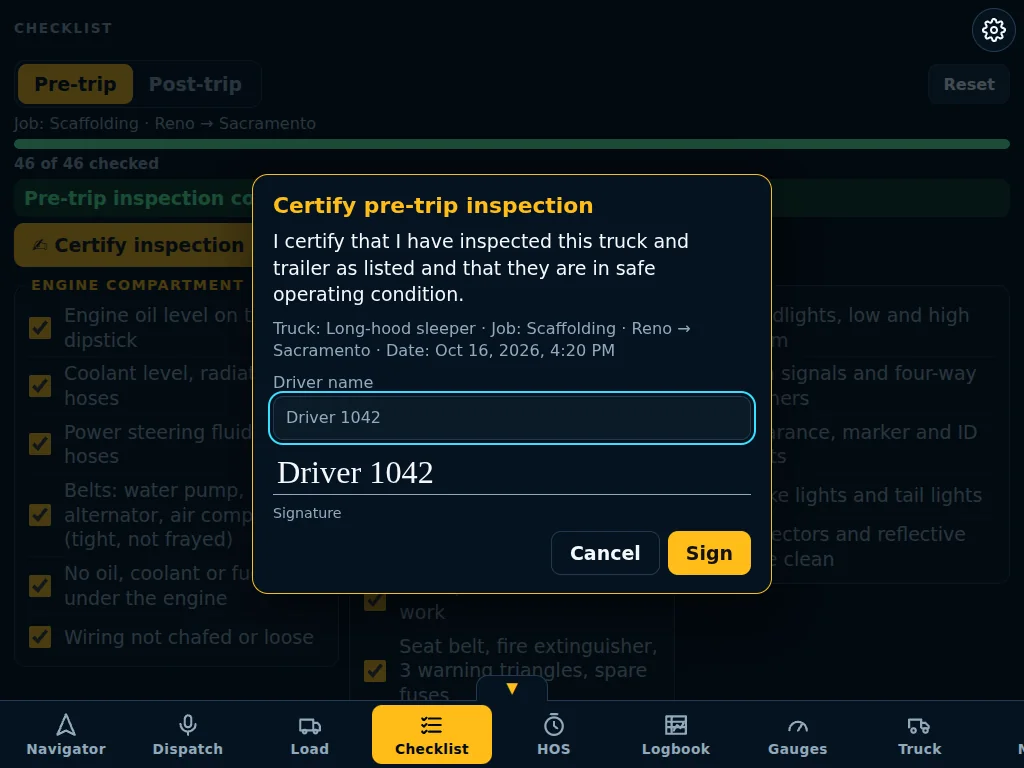The width and height of the screenshot is (1024, 768).
Task: Click '46 of 46 checked' text
Action: 86,163
